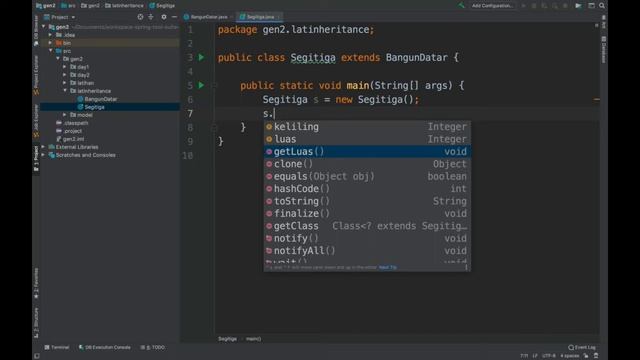Open the Add Configuration dropdown

[492, 6]
